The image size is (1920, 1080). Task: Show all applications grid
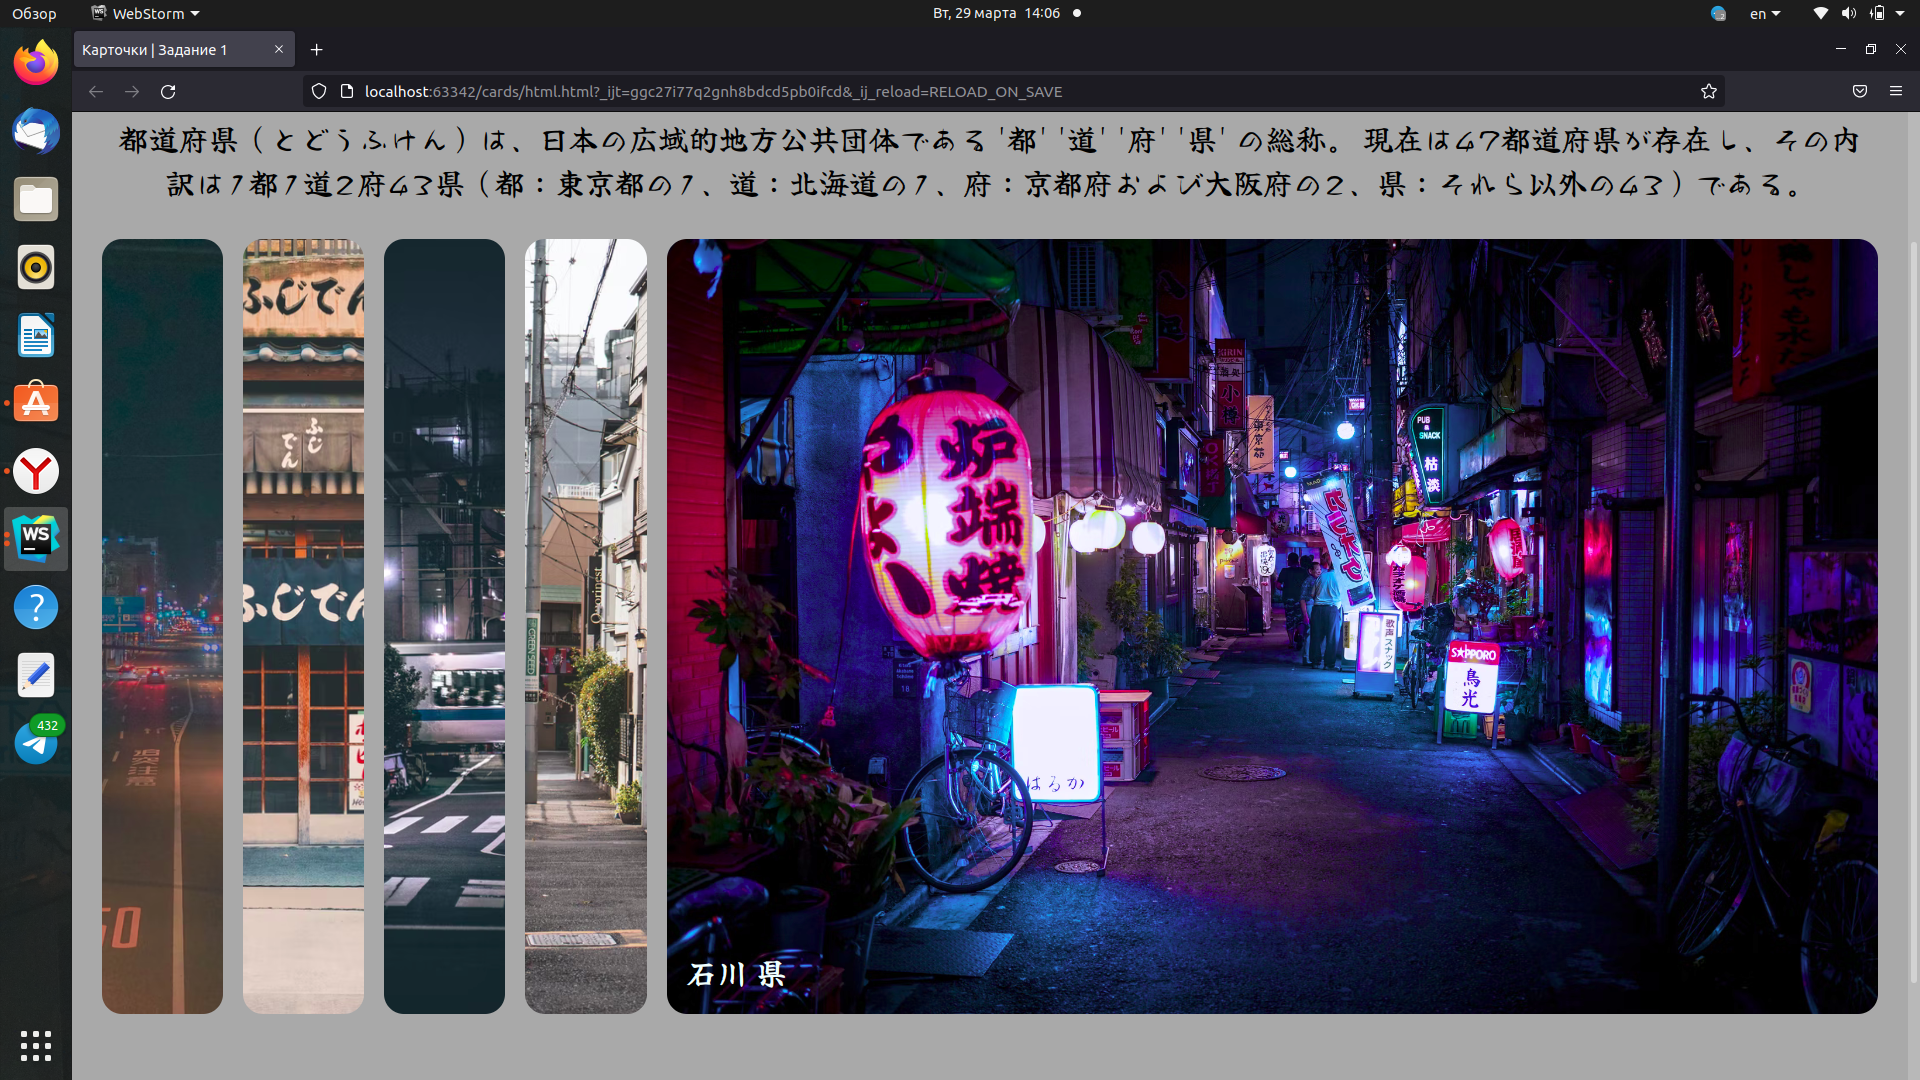[36, 1046]
